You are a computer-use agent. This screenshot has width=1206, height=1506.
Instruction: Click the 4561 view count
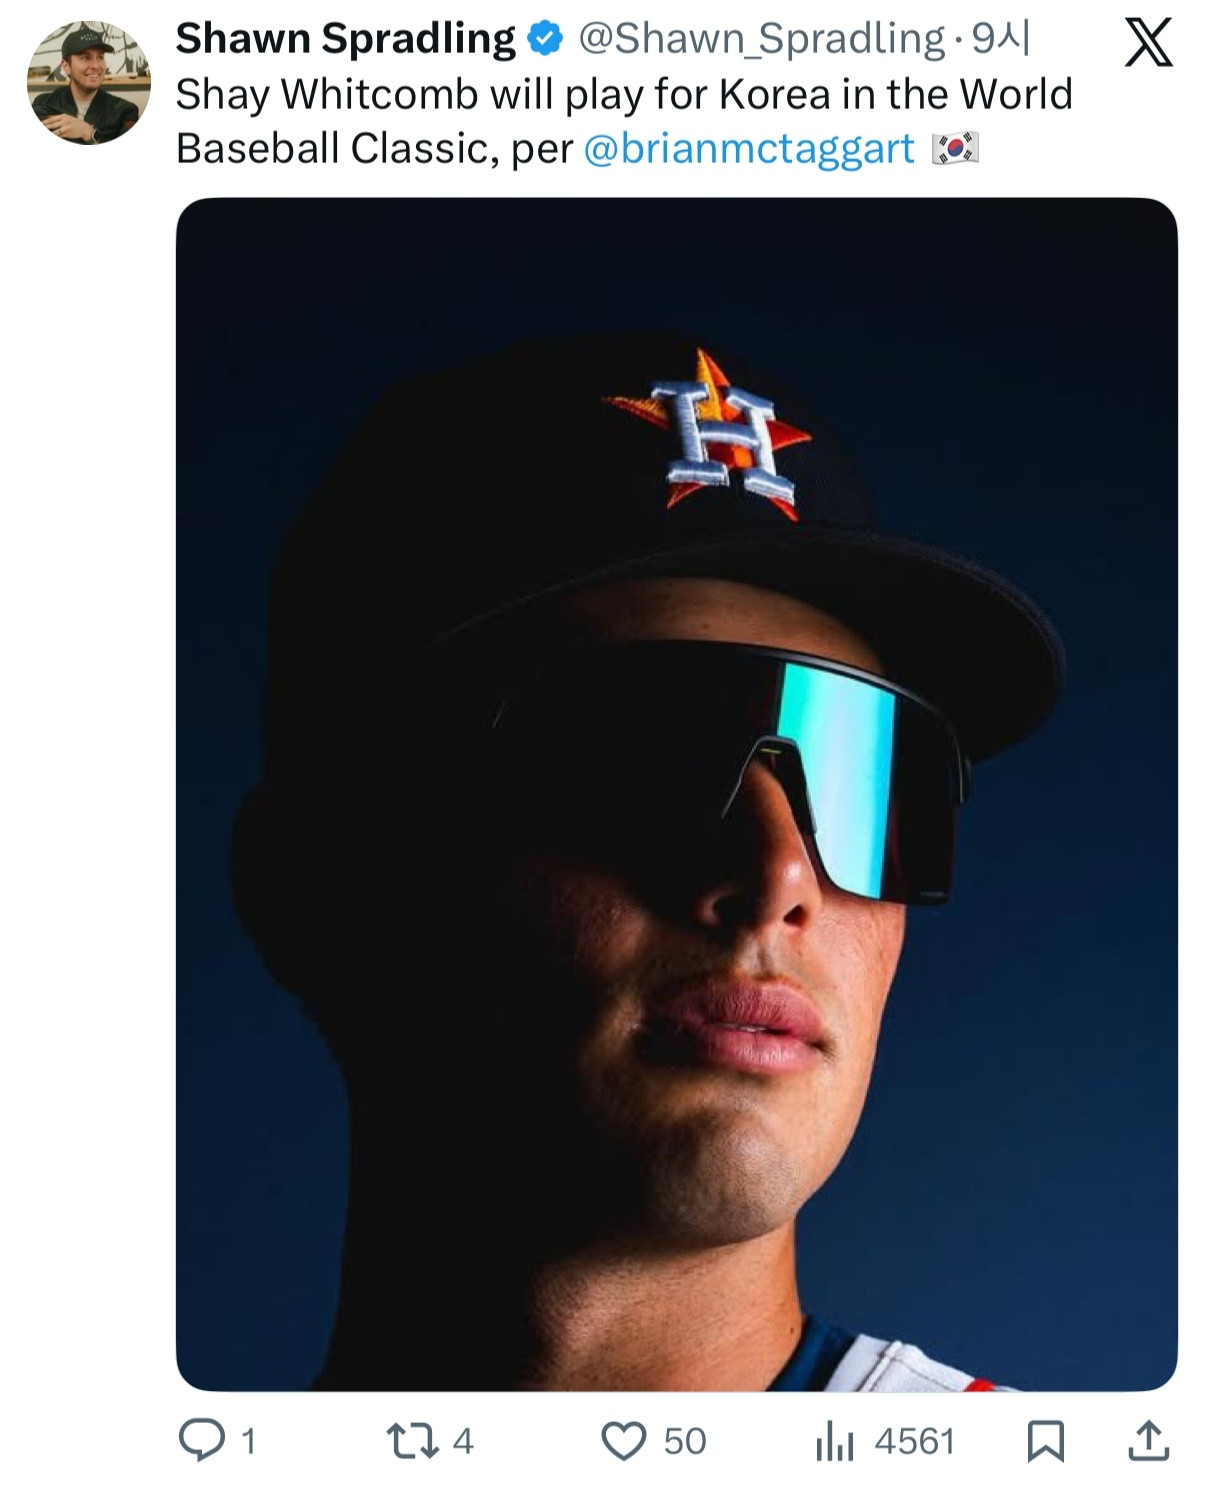(x=914, y=1442)
